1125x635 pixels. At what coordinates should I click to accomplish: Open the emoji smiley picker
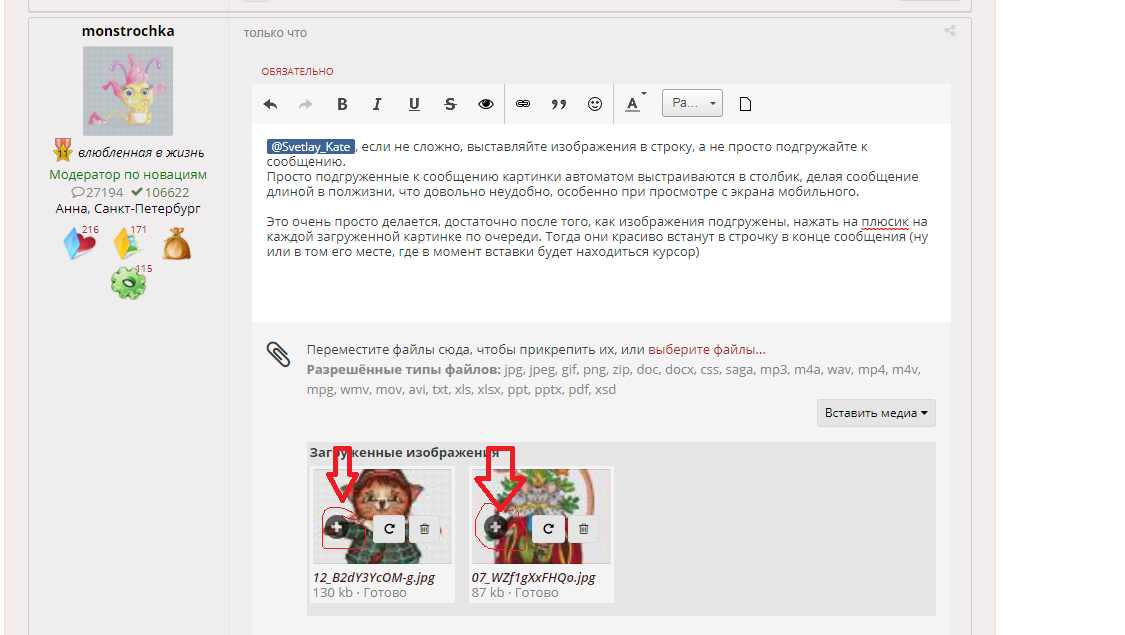click(x=595, y=104)
